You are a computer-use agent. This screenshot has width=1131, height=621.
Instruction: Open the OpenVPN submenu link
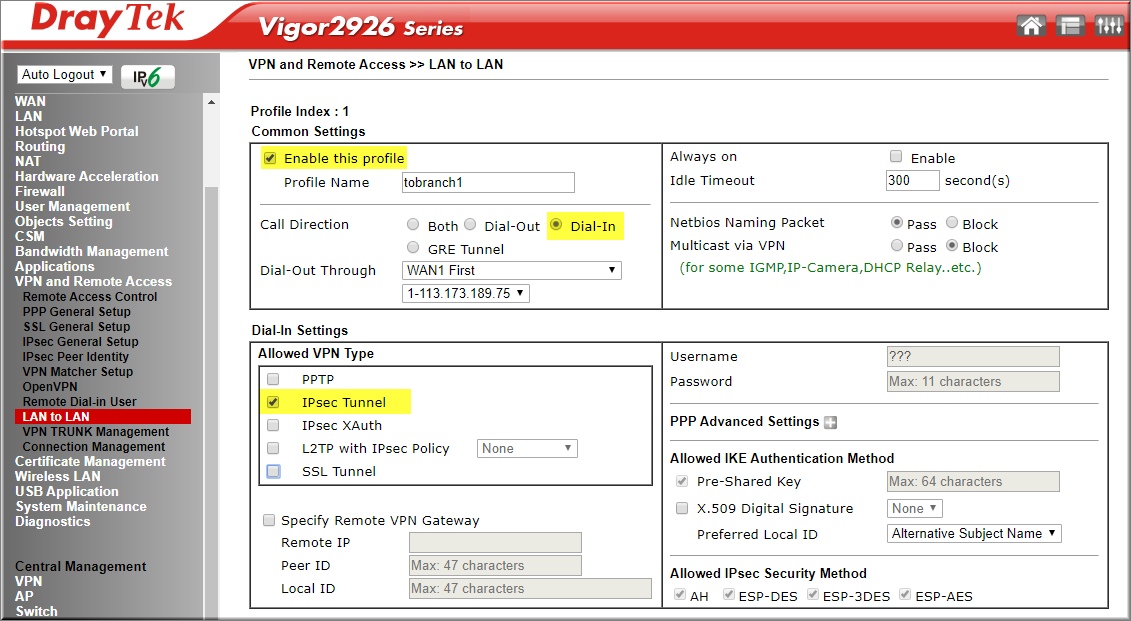[50, 387]
